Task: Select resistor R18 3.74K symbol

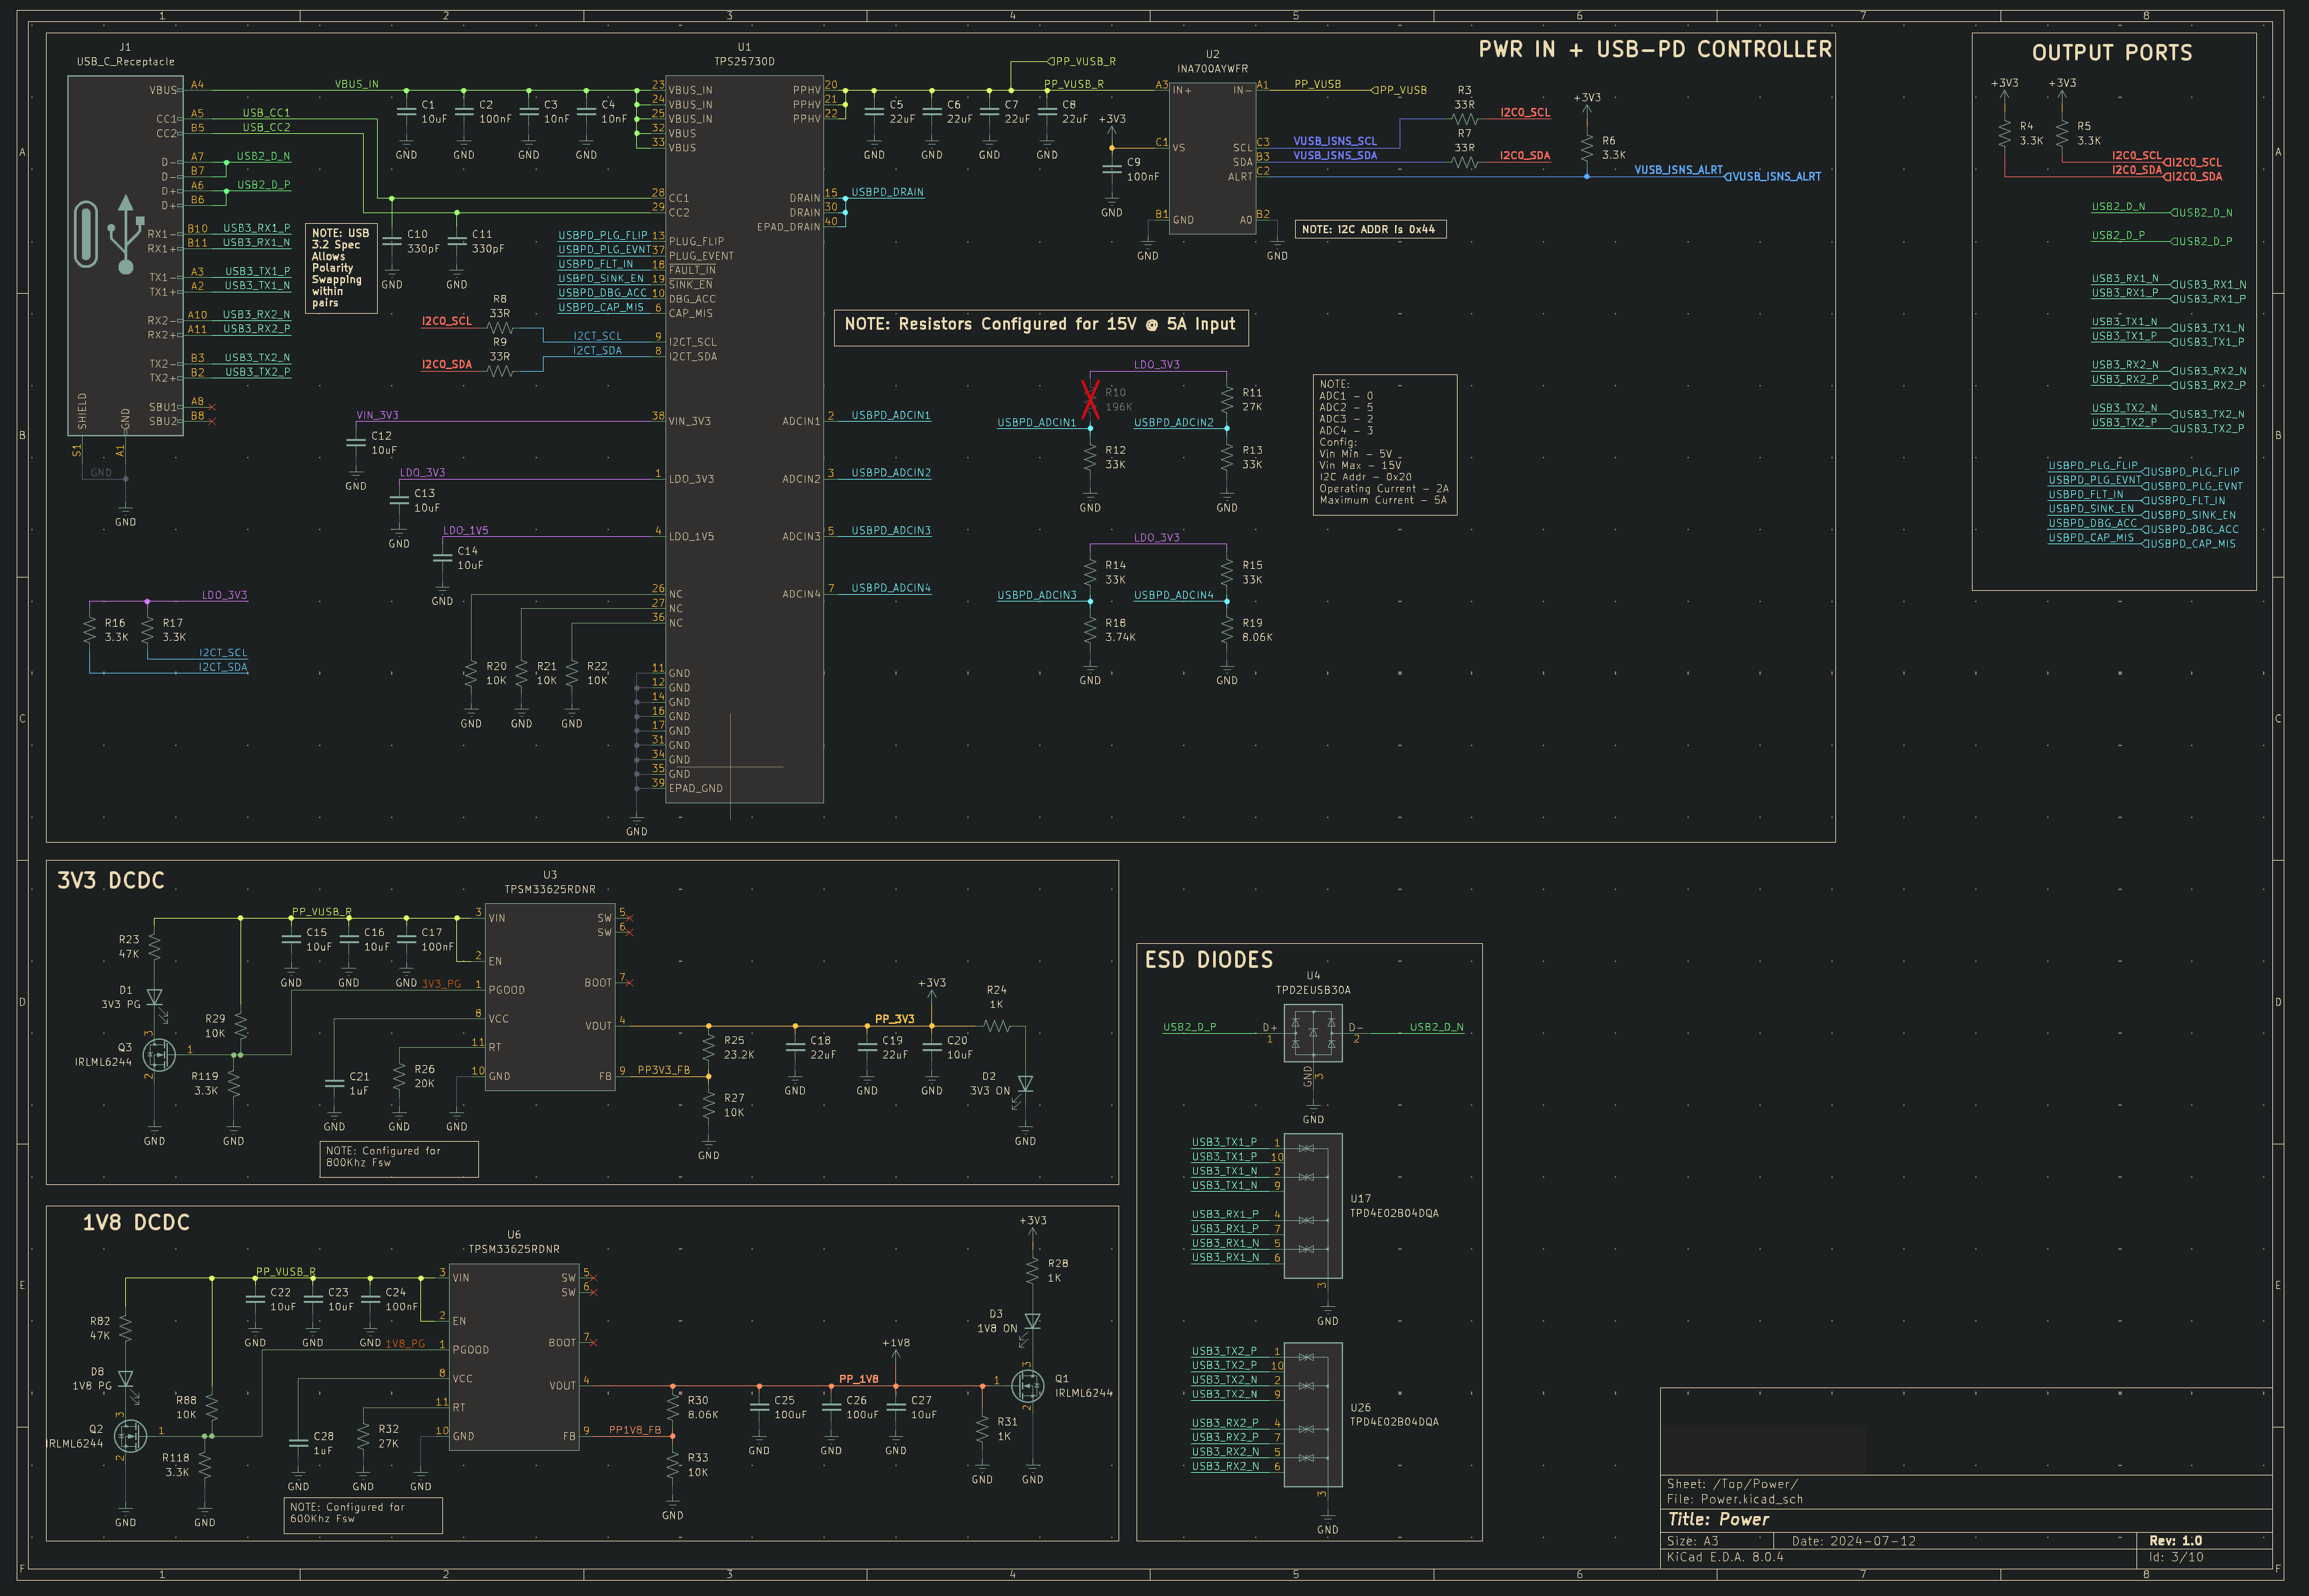Action: click(1091, 629)
